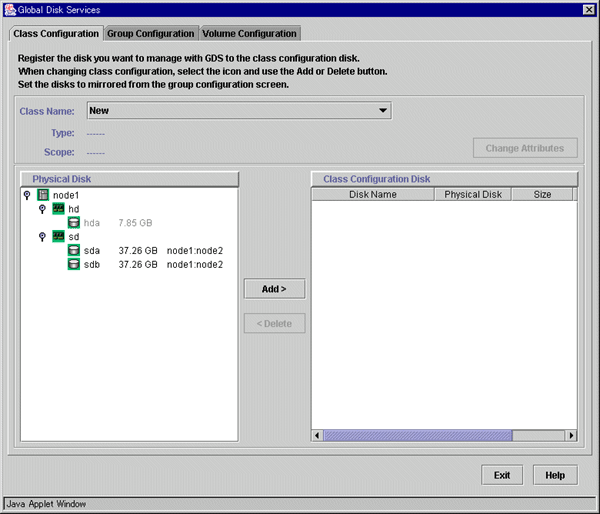Open the Class Configuration tab
The height and width of the screenshot is (514, 600).
click(x=56, y=33)
